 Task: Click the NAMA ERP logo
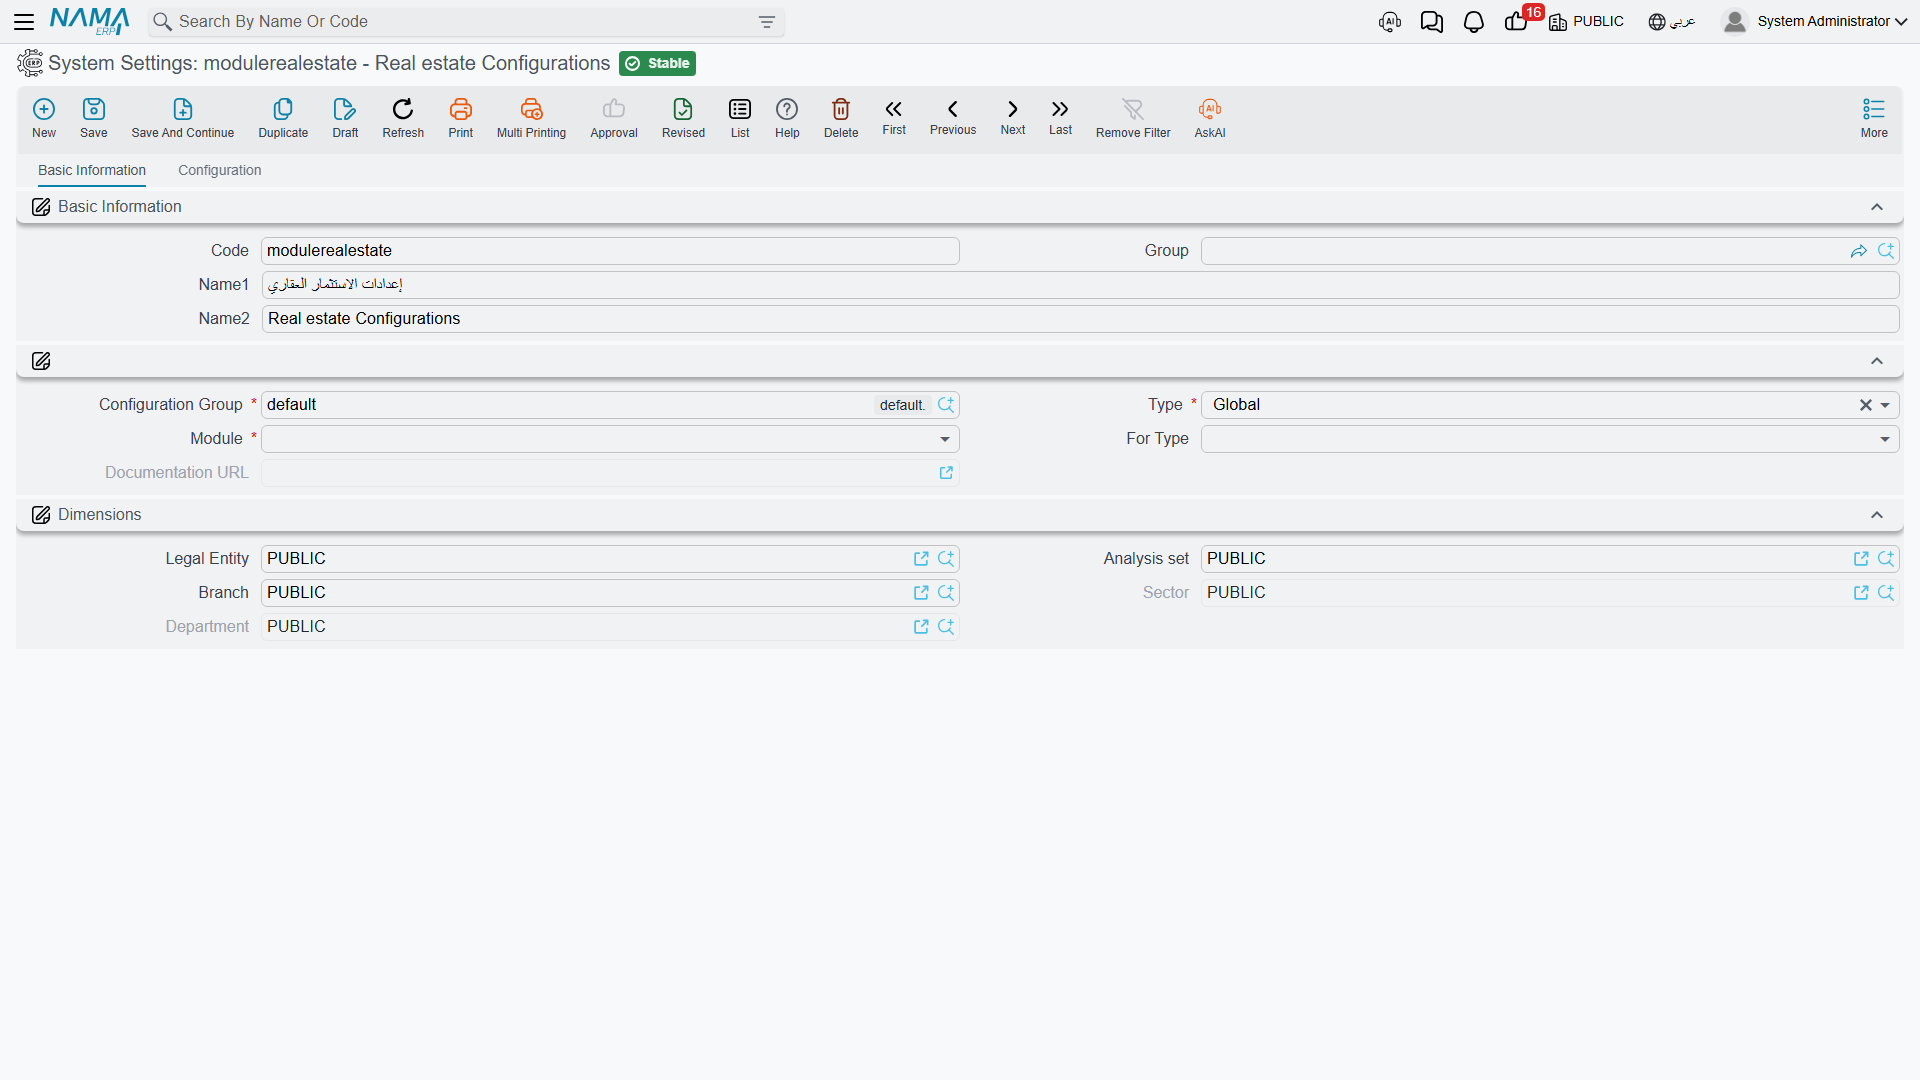(x=89, y=21)
